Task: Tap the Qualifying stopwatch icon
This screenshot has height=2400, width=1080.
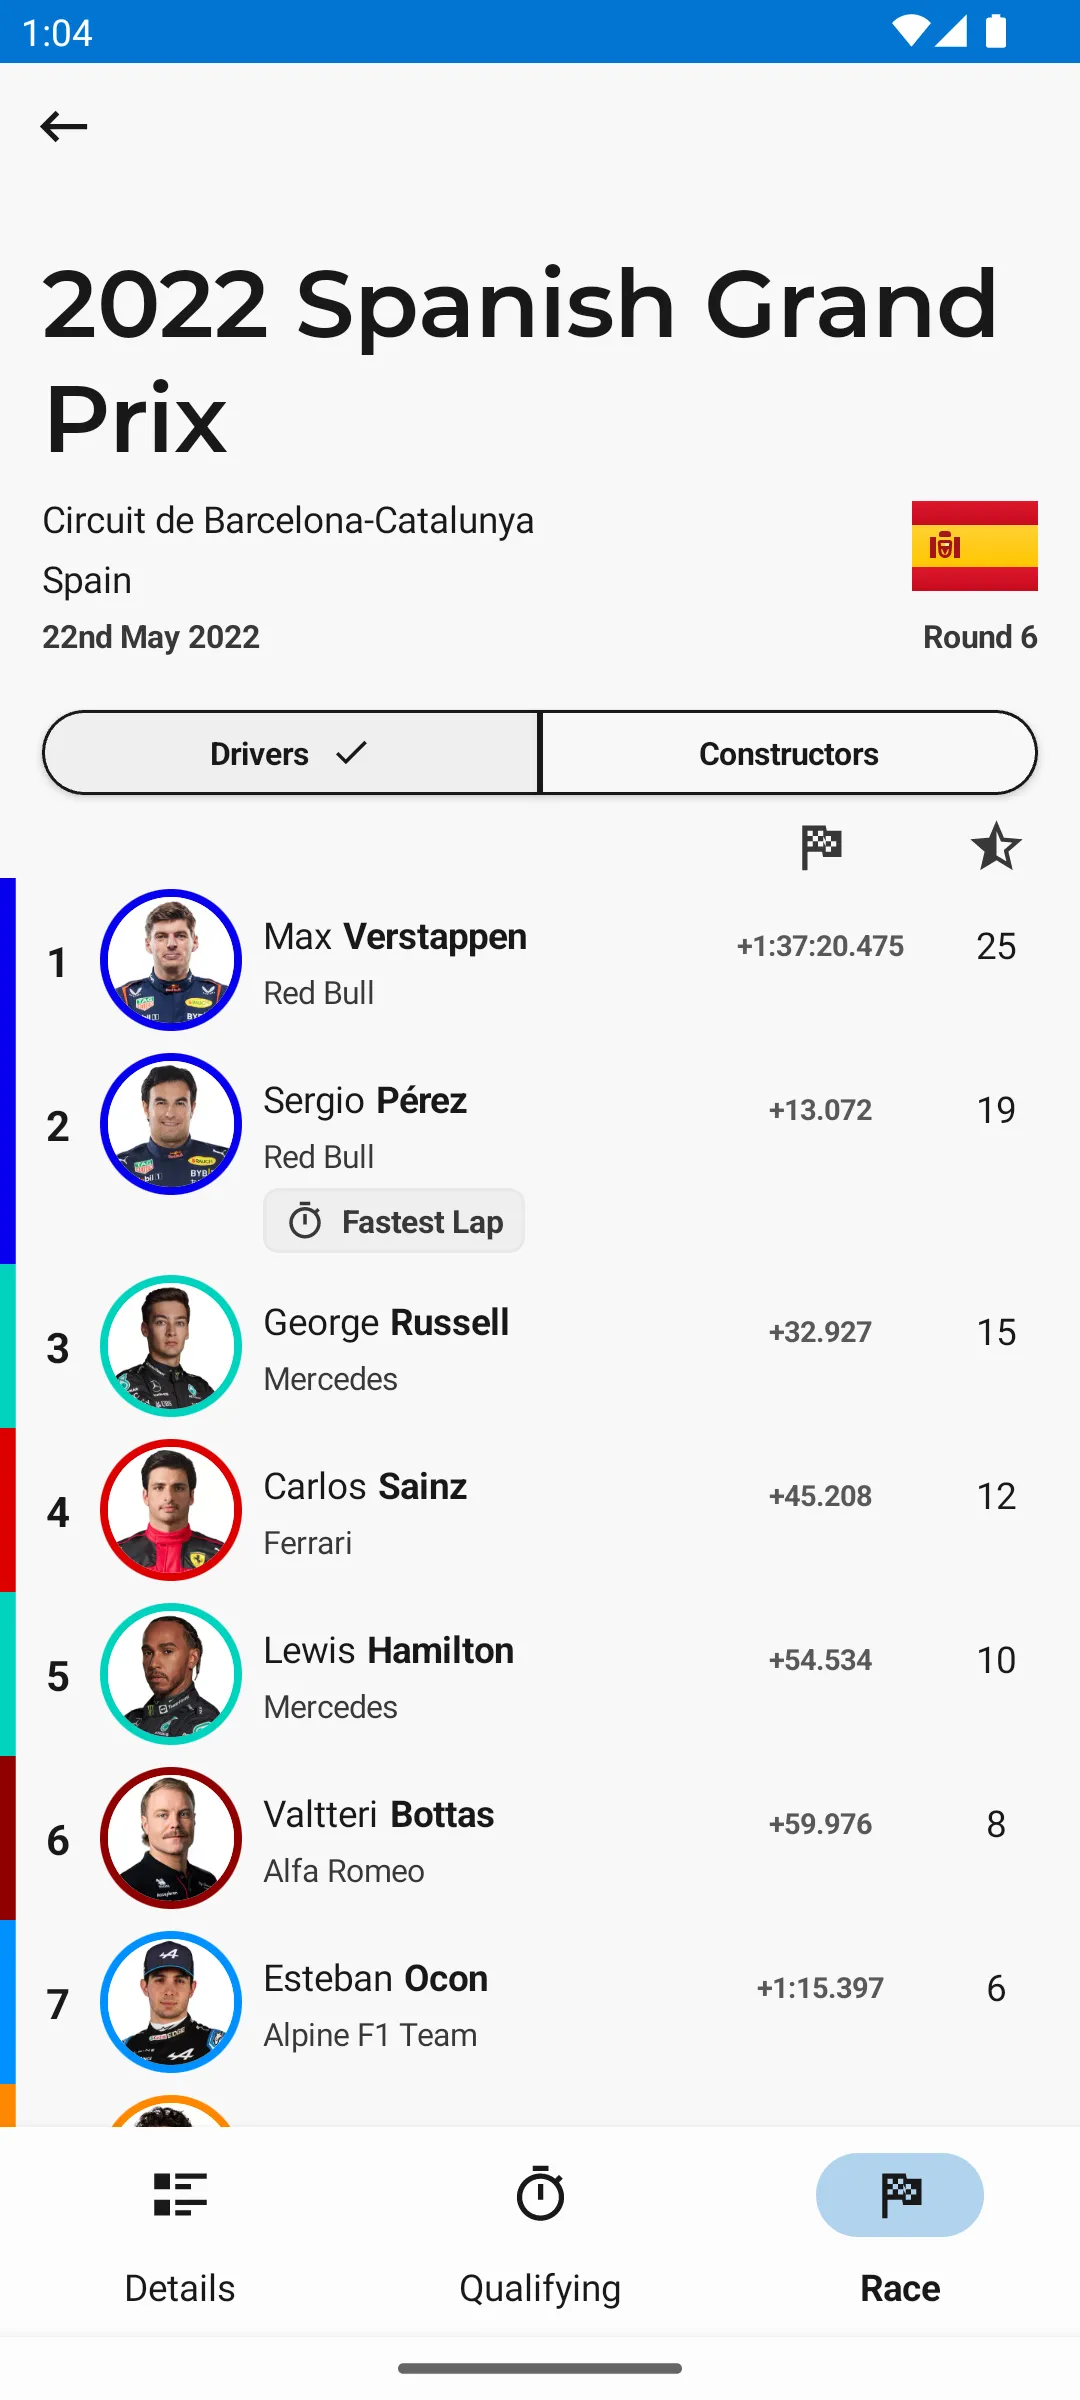Action: click(x=540, y=2193)
